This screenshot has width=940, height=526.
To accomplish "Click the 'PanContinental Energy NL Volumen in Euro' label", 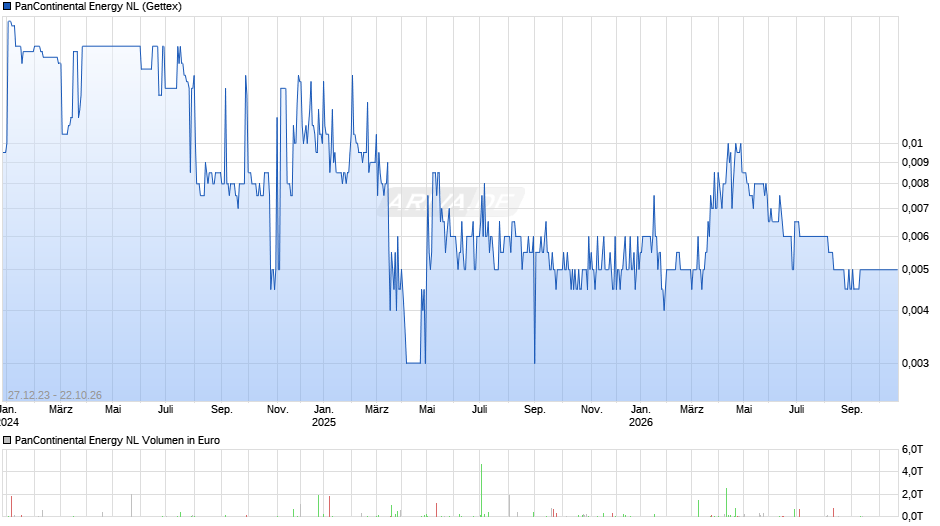I will point(118,440).
